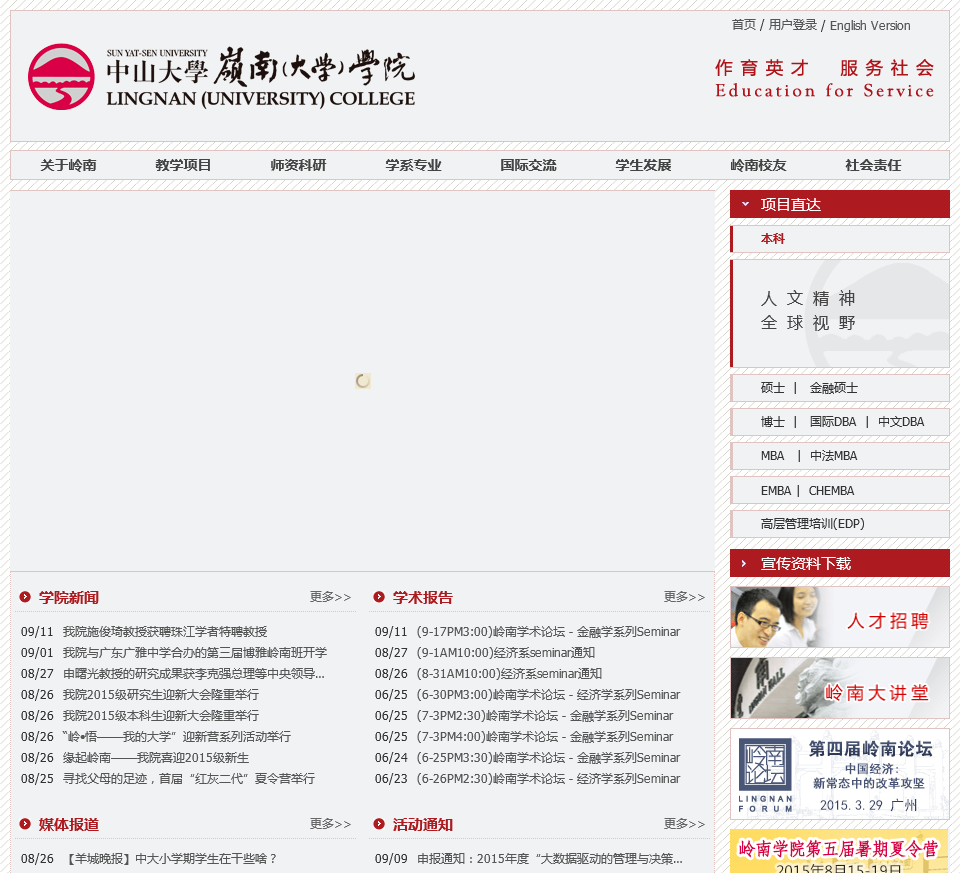This screenshot has height=873, width=960.
Task: Click the loading spinner in the banner area
Action: [362, 381]
